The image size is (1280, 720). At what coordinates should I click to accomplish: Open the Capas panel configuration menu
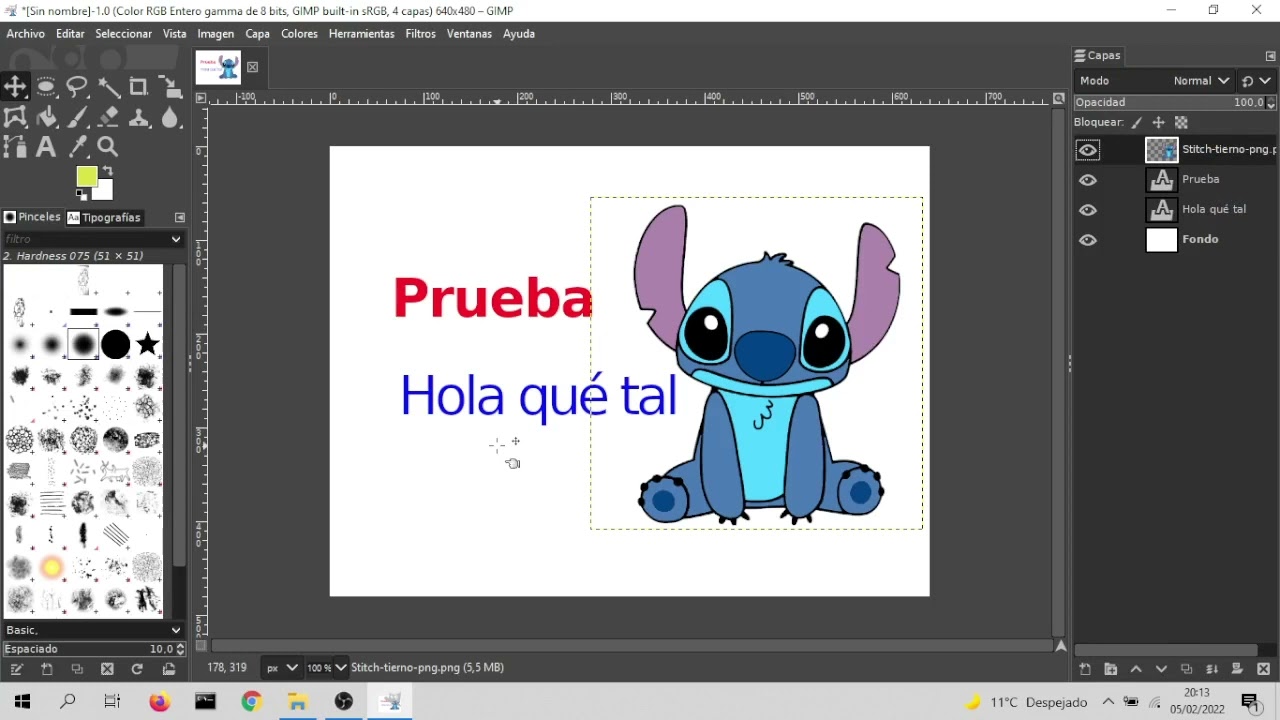tap(1271, 56)
